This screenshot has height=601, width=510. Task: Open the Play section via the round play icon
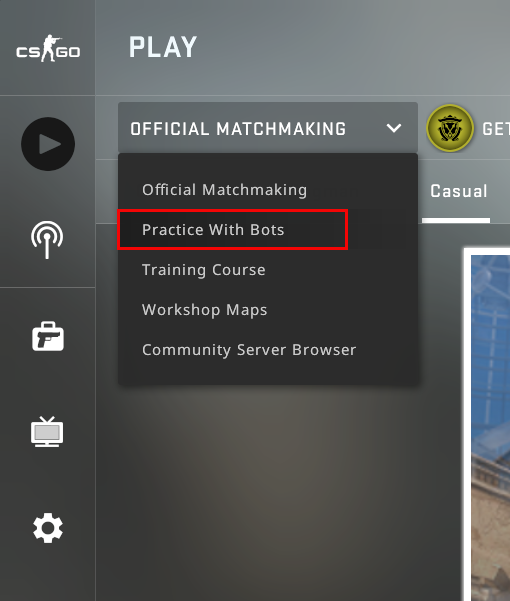point(48,144)
